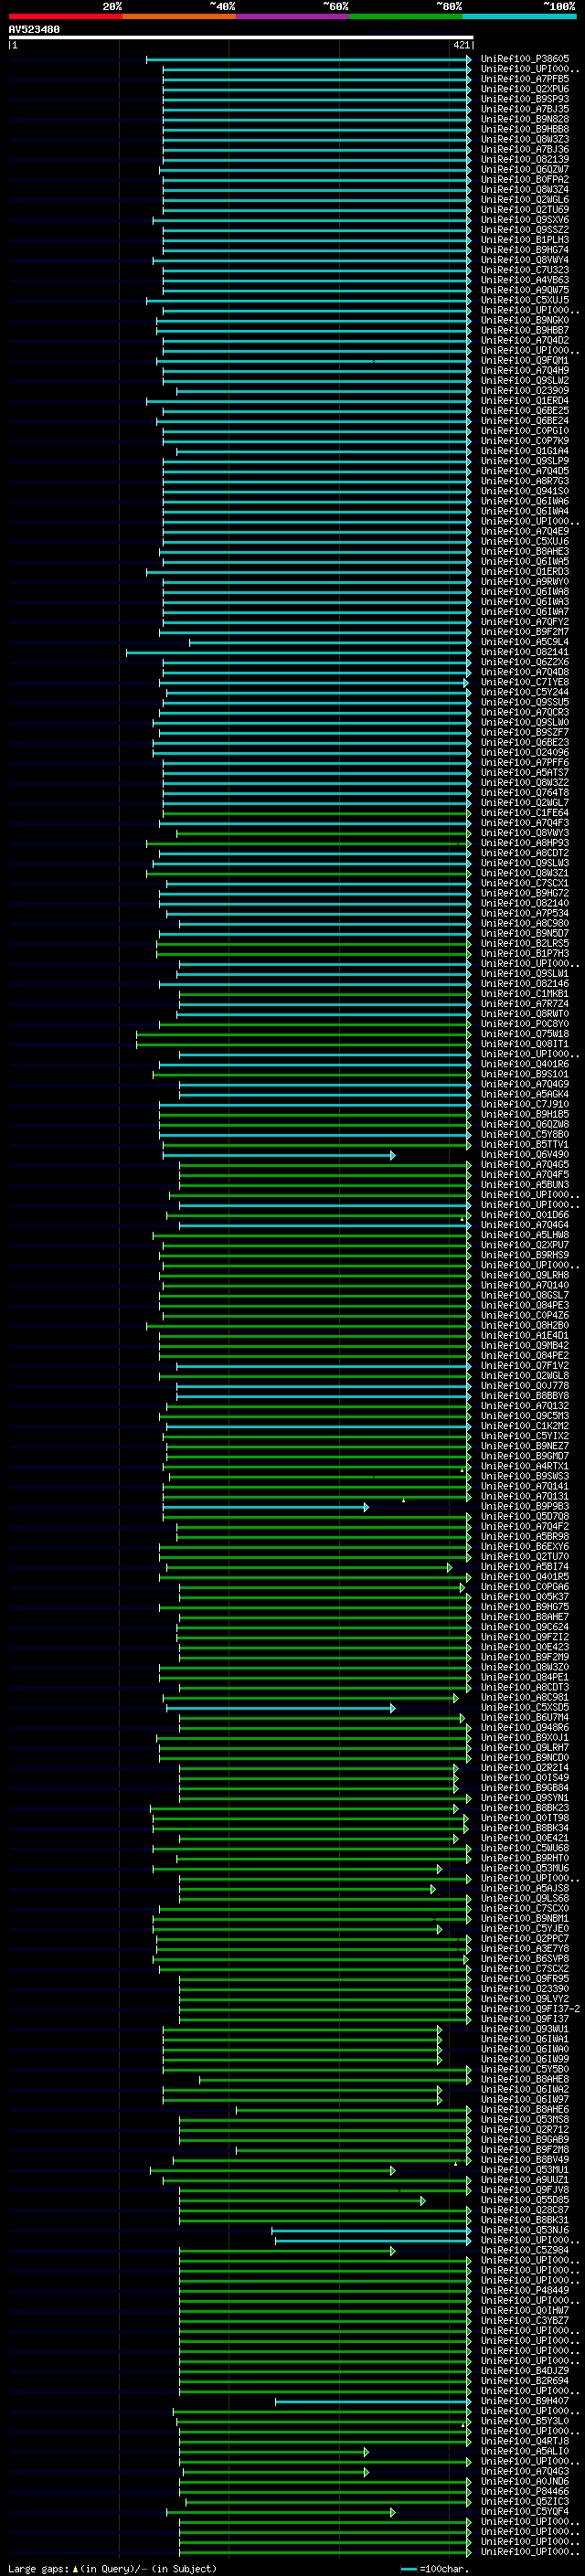This screenshot has width=585, height=2576.
Task: Click the short cyan alignment bar for B9P9B3
Action: 266,1507
